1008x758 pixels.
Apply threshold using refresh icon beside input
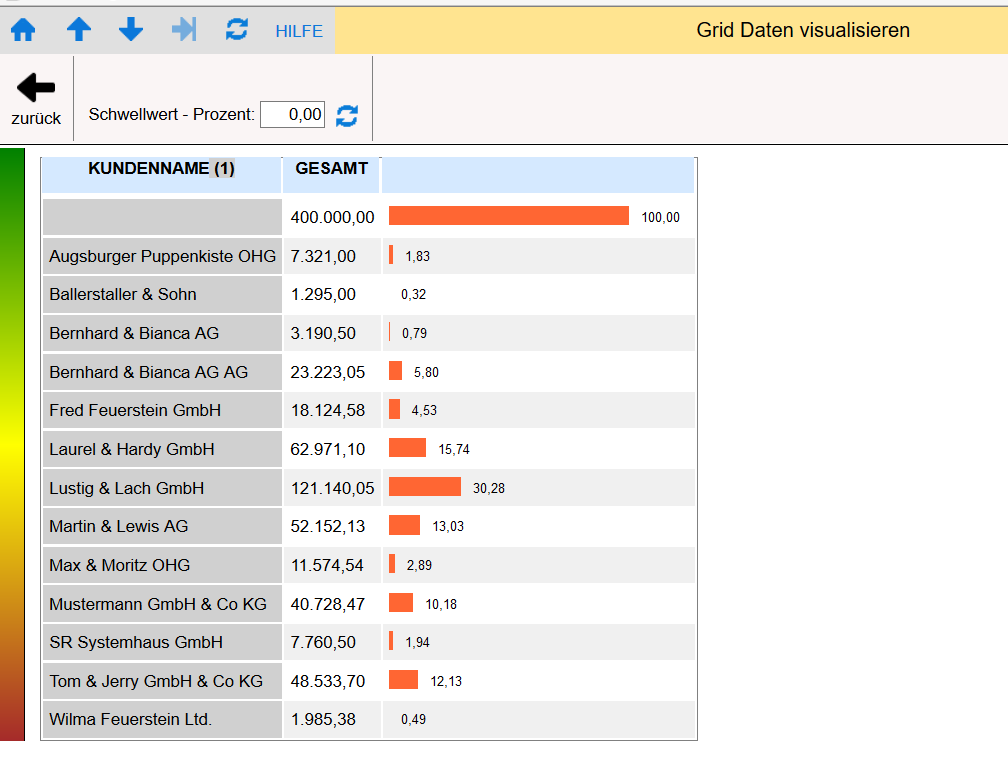(x=347, y=116)
